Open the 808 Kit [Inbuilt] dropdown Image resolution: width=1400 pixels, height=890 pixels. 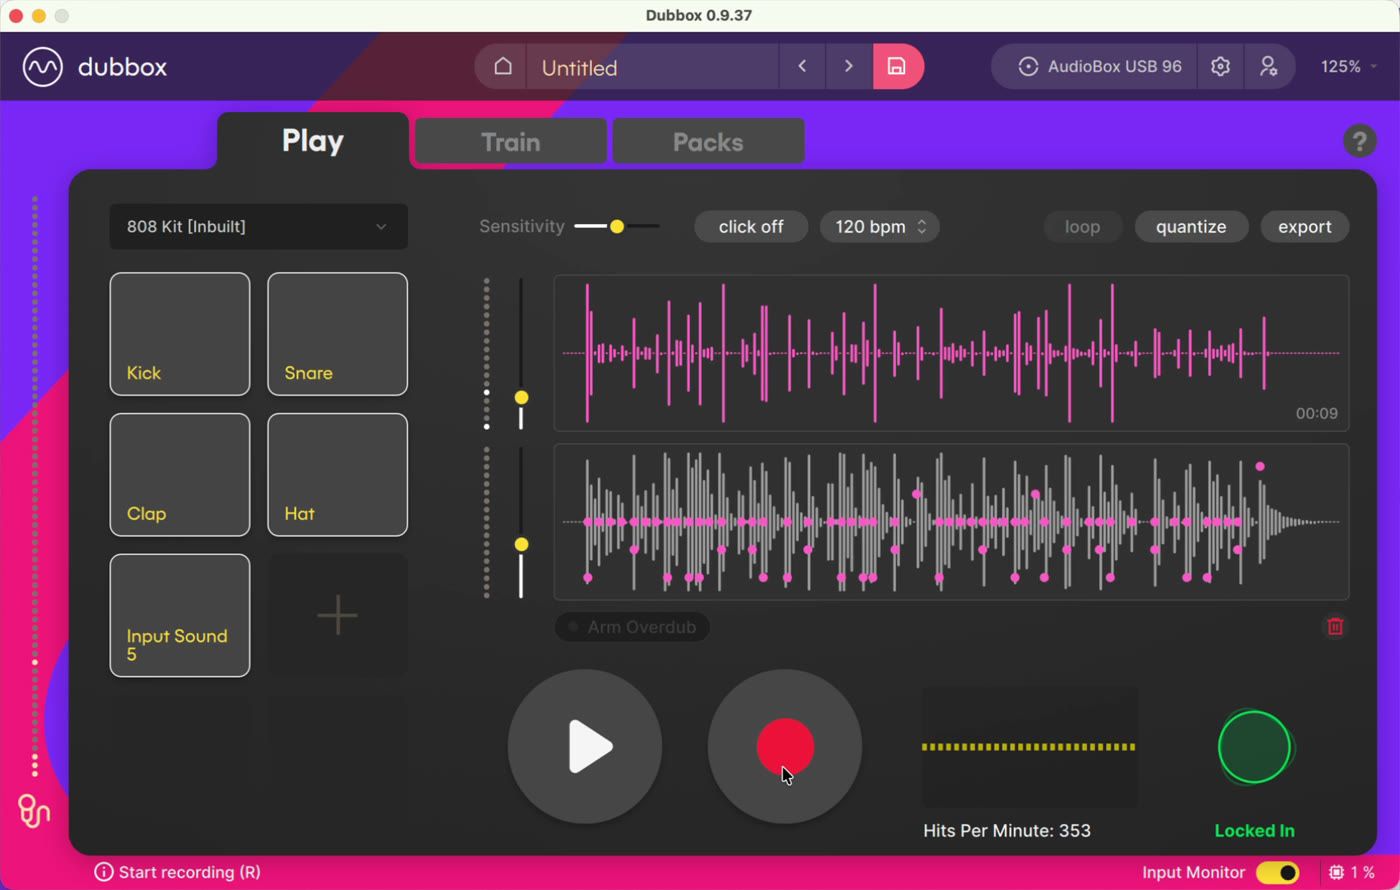(258, 227)
